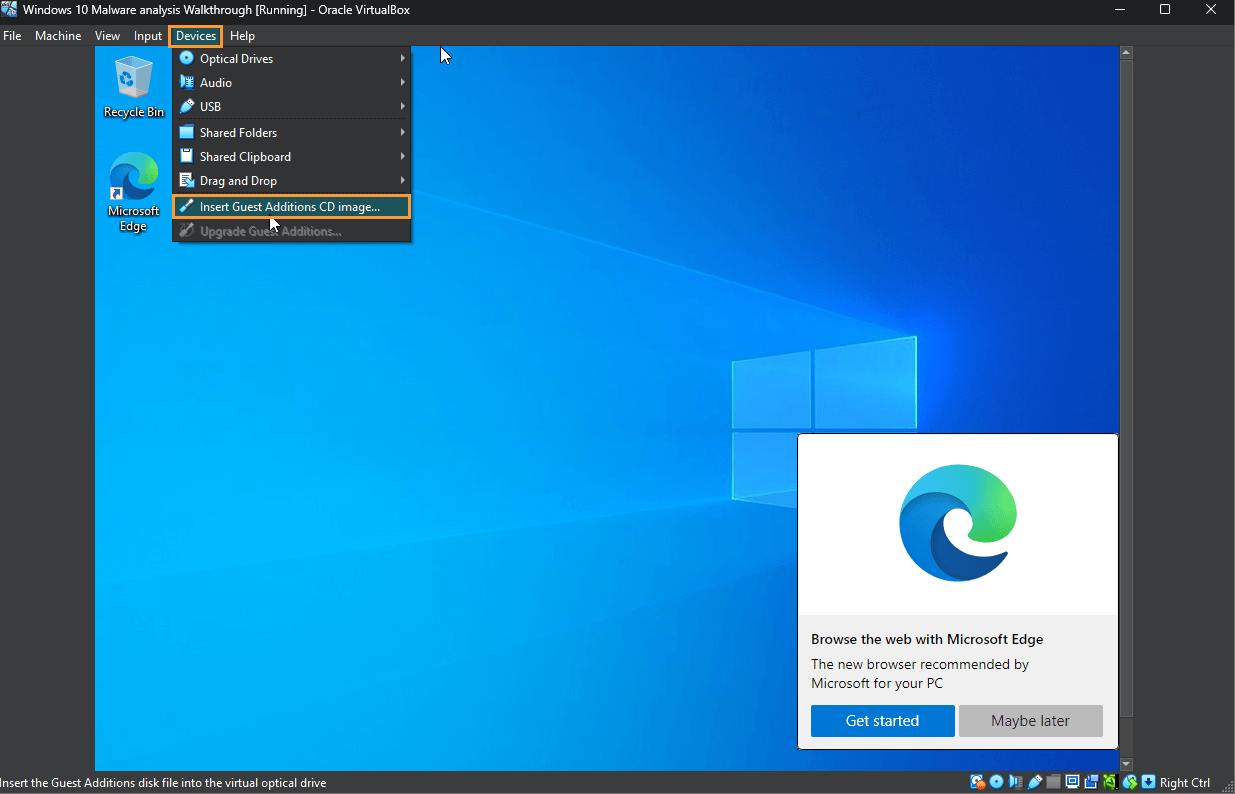The image size is (1235, 794).
Task: Click Get started in Edge popup
Action: 882,720
